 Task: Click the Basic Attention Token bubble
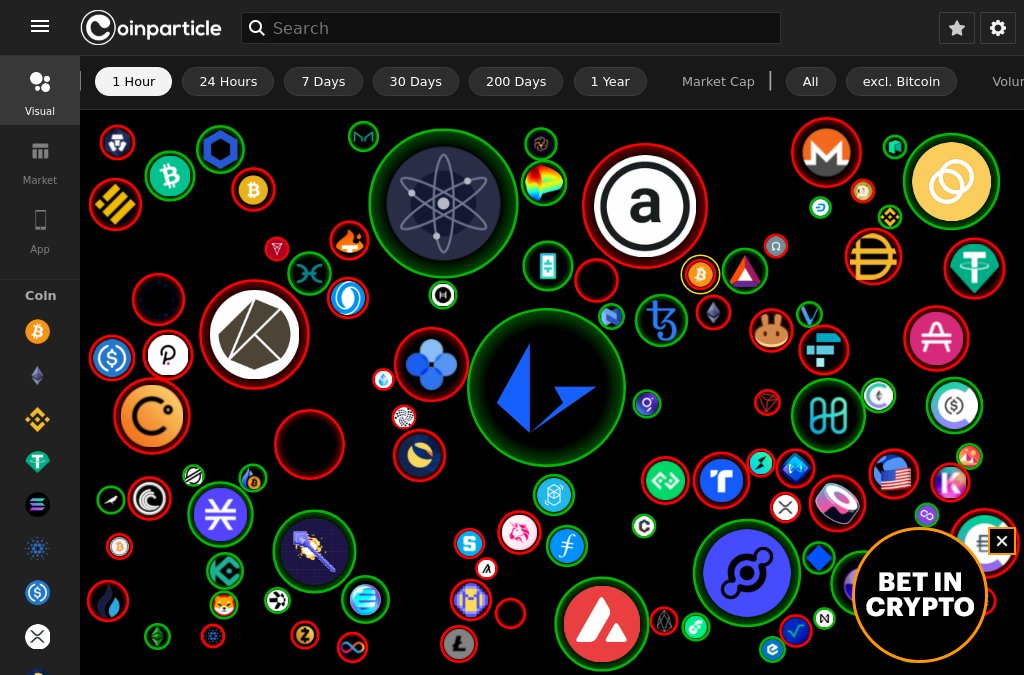point(744,272)
